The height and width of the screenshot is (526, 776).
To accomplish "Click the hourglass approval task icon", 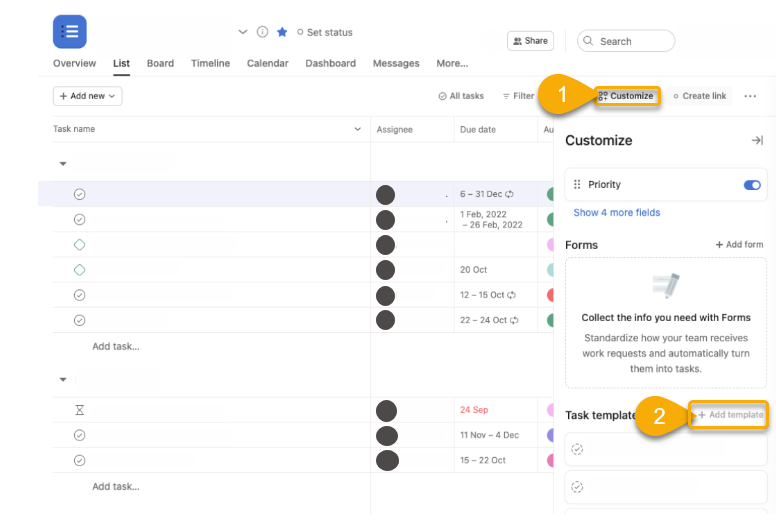I will pos(80,410).
